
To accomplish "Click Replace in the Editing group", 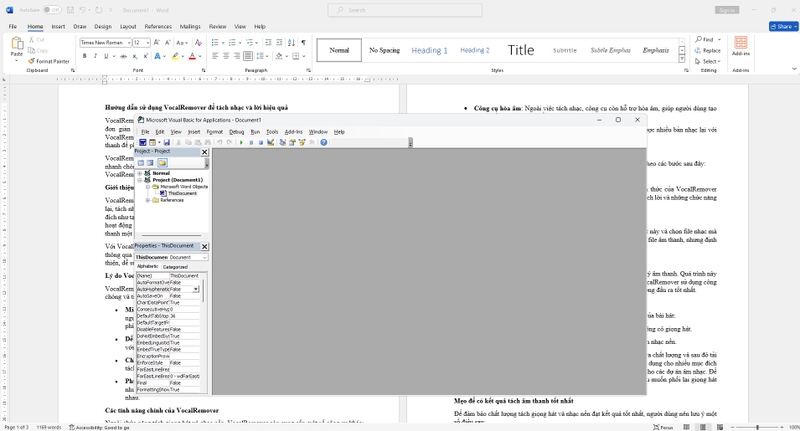I will coord(708,50).
